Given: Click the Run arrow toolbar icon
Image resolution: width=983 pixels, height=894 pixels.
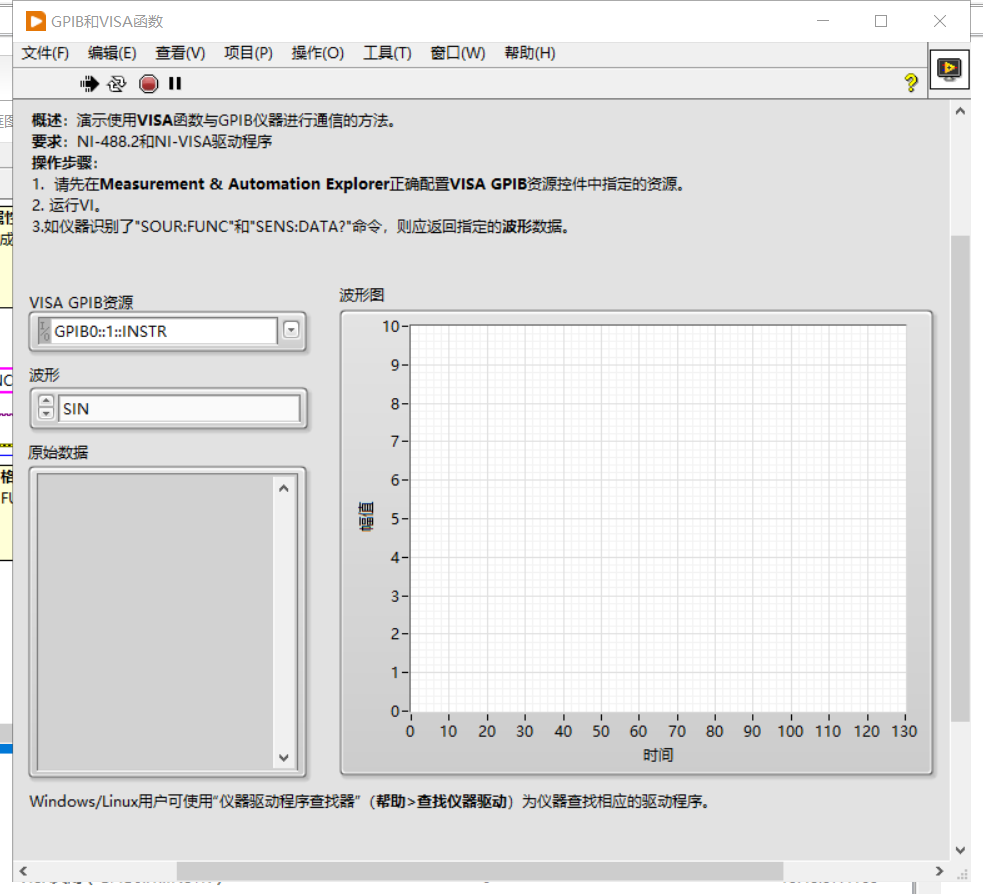Looking at the screenshot, I should click(x=90, y=83).
